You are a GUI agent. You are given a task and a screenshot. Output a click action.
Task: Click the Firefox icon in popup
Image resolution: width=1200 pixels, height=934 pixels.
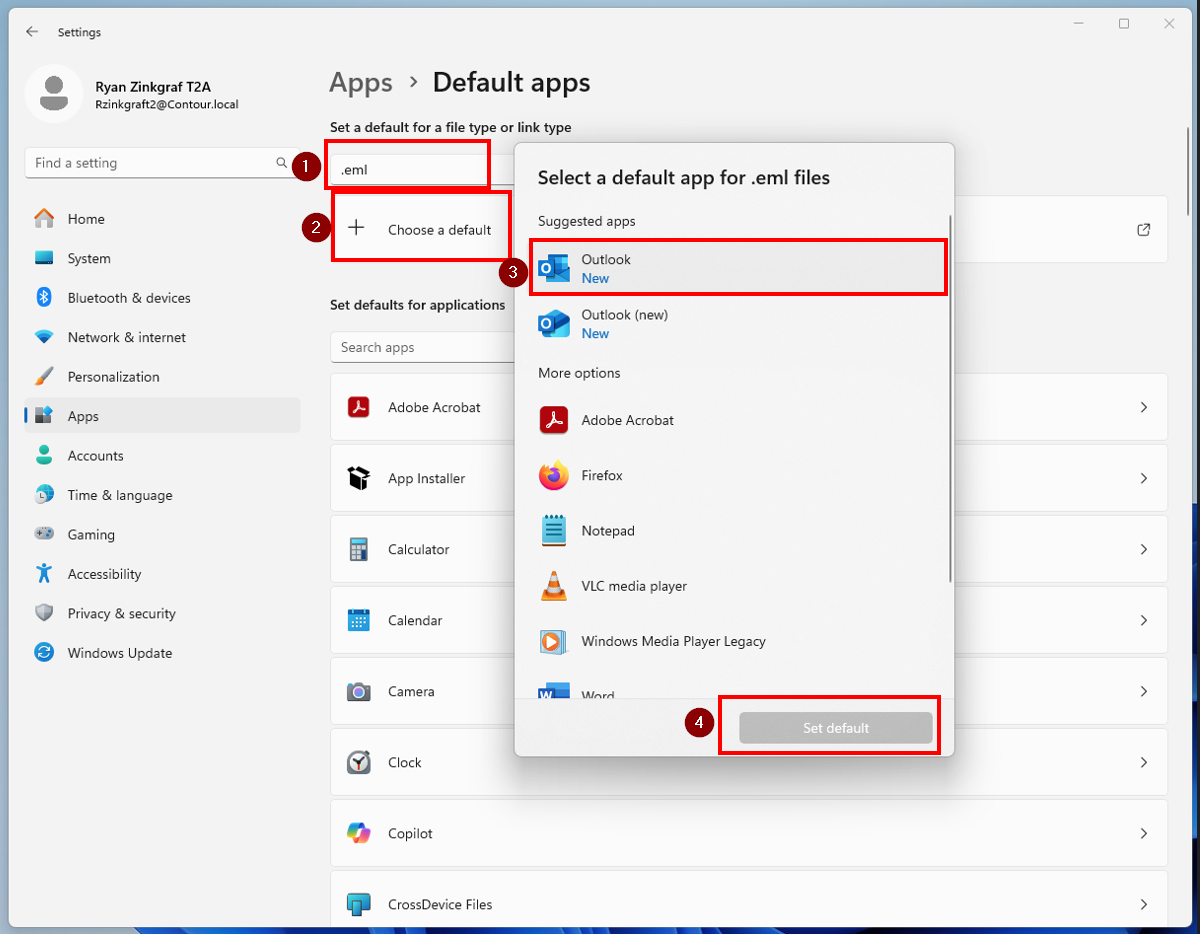(x=554, y=476)
